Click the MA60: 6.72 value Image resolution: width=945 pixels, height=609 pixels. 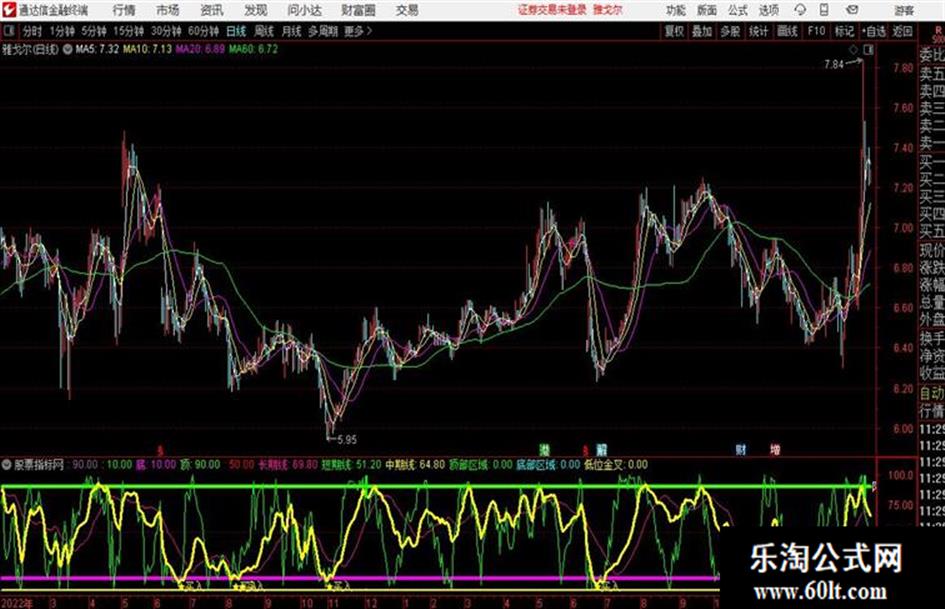click(254, 49)
